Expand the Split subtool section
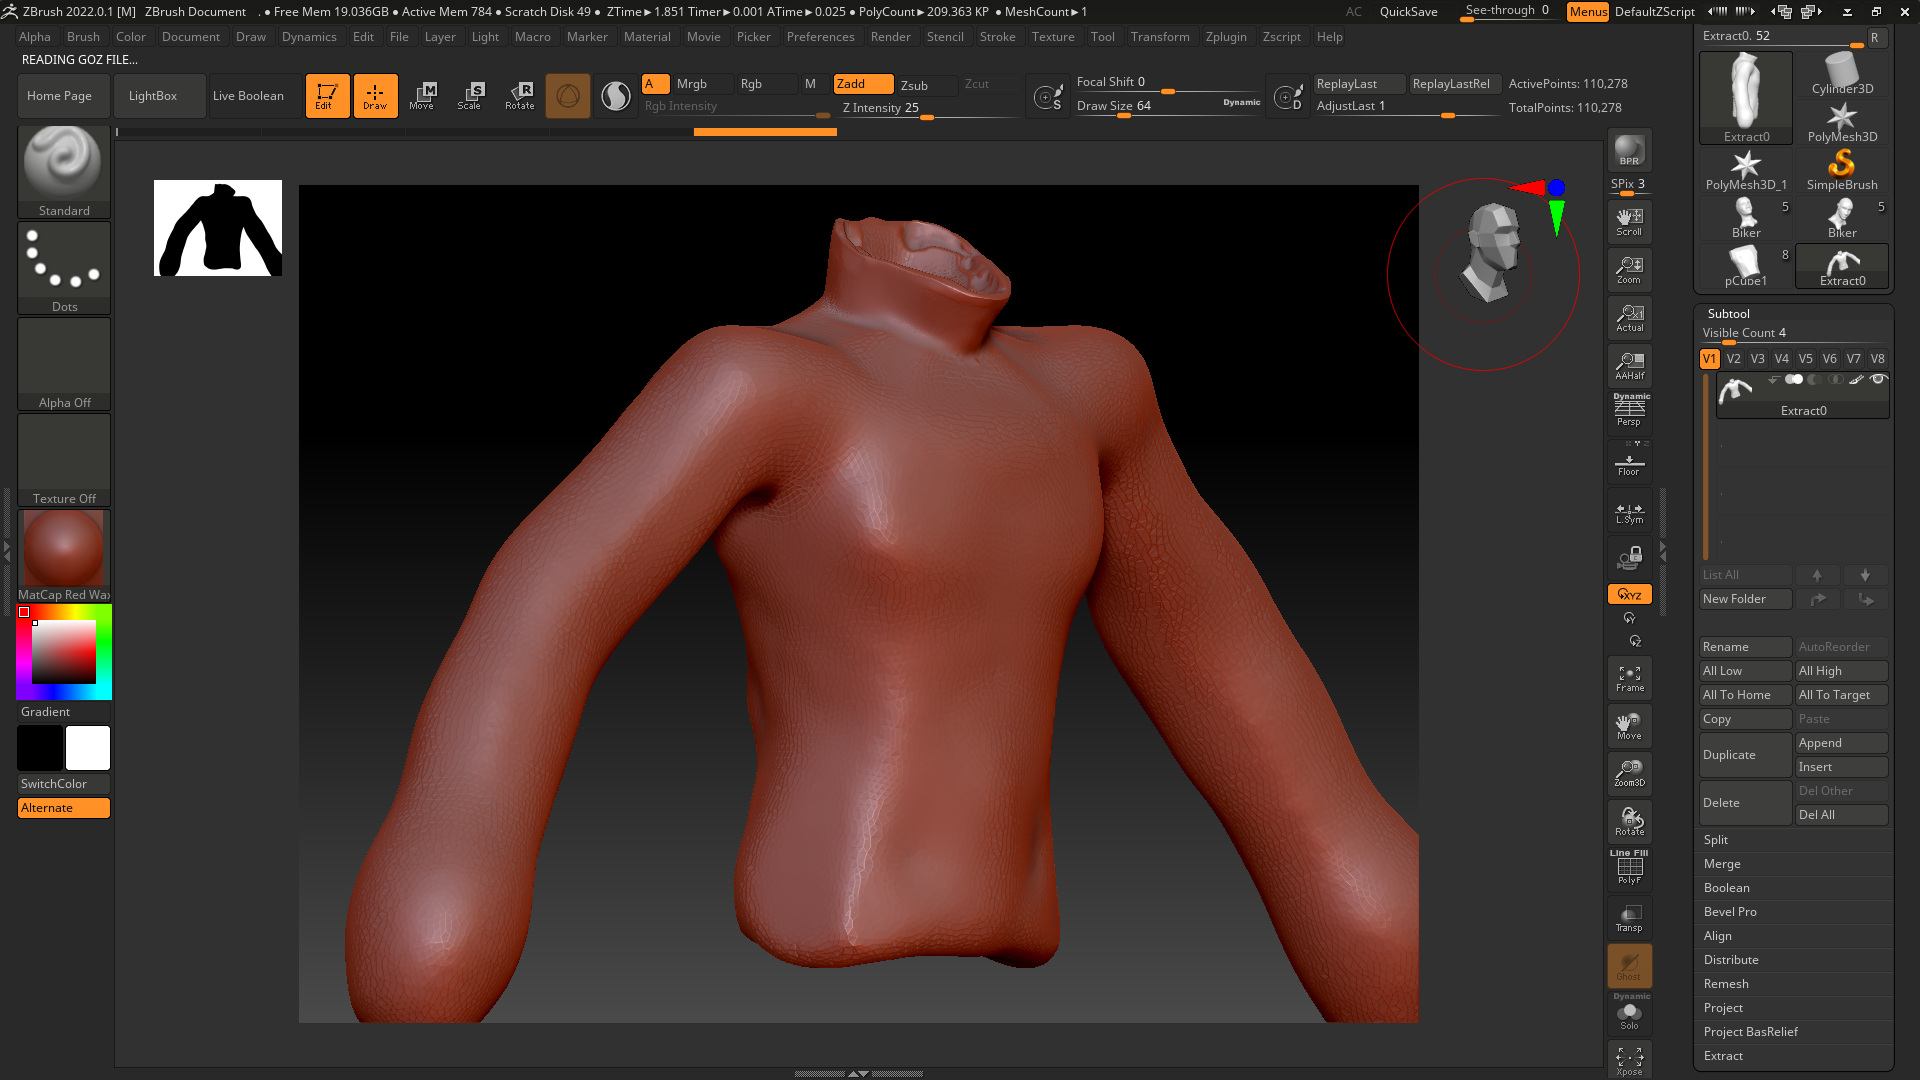 click(1716, 840)
